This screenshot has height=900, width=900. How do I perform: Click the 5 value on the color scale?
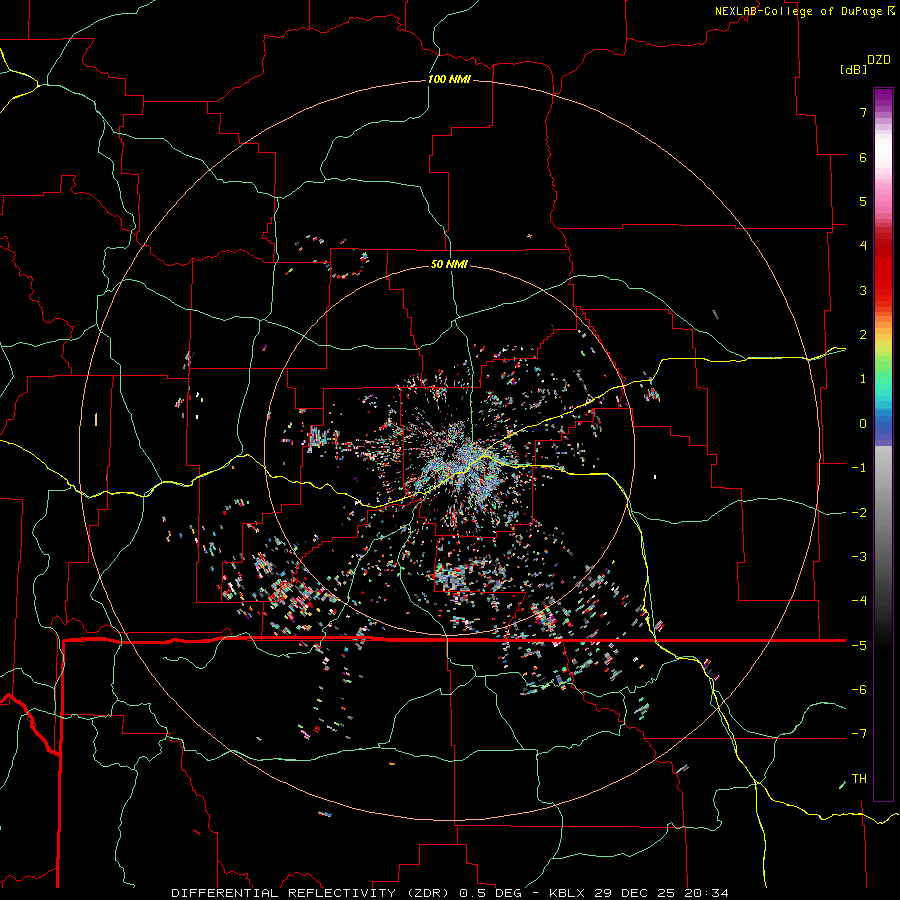[x=863, y=201]
